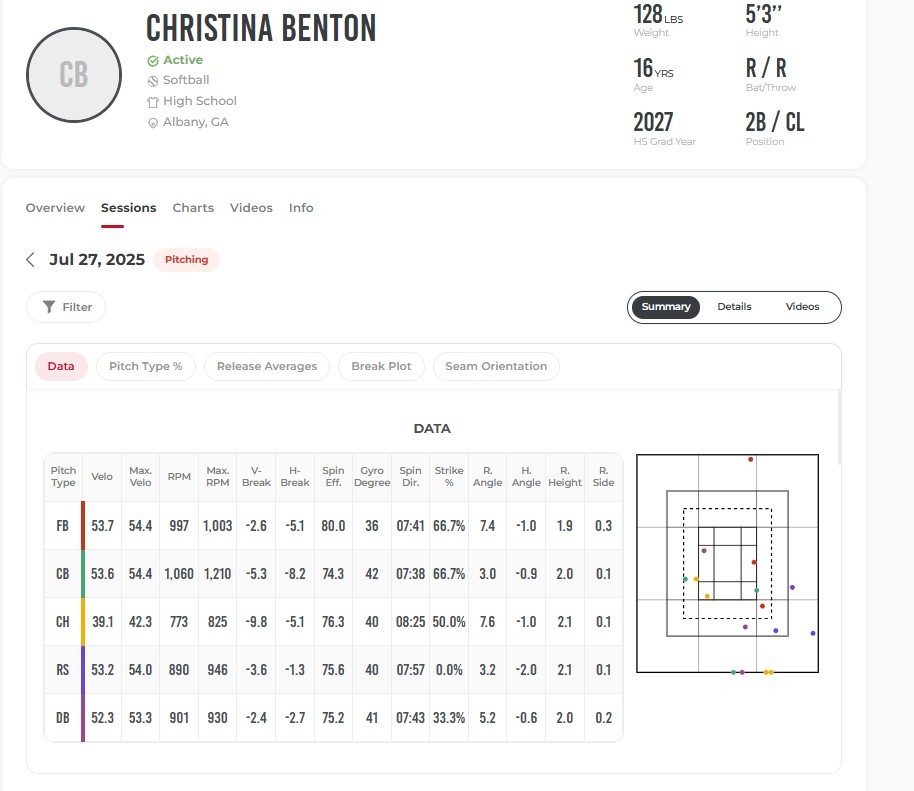Click the red FB pitch color bar
The image size is (914, 791).
83,526
